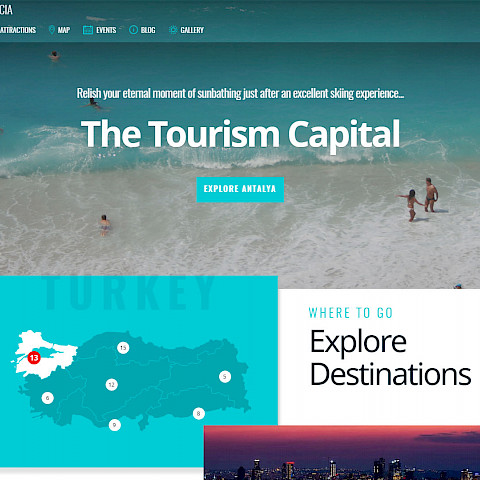Open the Gallery navigation link
Screen dimensions: 480x480
tap(192, 30)
